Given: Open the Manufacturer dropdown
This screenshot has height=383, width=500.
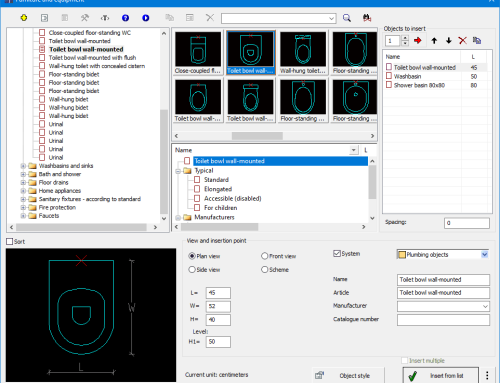Looking at the screenshot, I should [485, 306].
